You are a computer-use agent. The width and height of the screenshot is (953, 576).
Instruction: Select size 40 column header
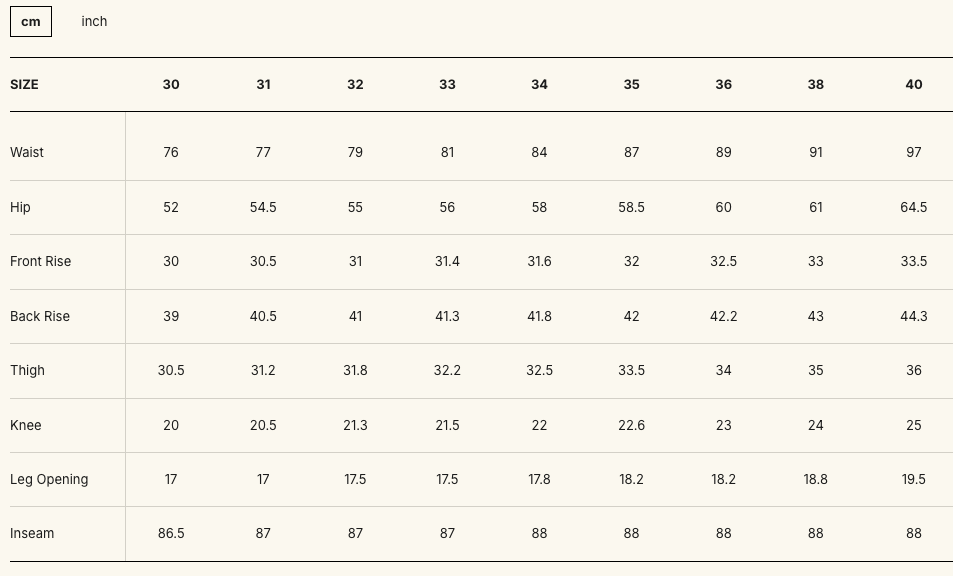[x=913, y=85]
